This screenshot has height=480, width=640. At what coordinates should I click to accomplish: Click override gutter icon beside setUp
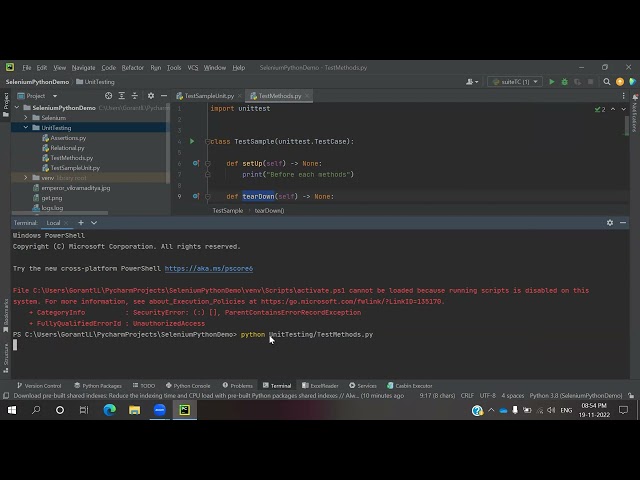point(196,163)
